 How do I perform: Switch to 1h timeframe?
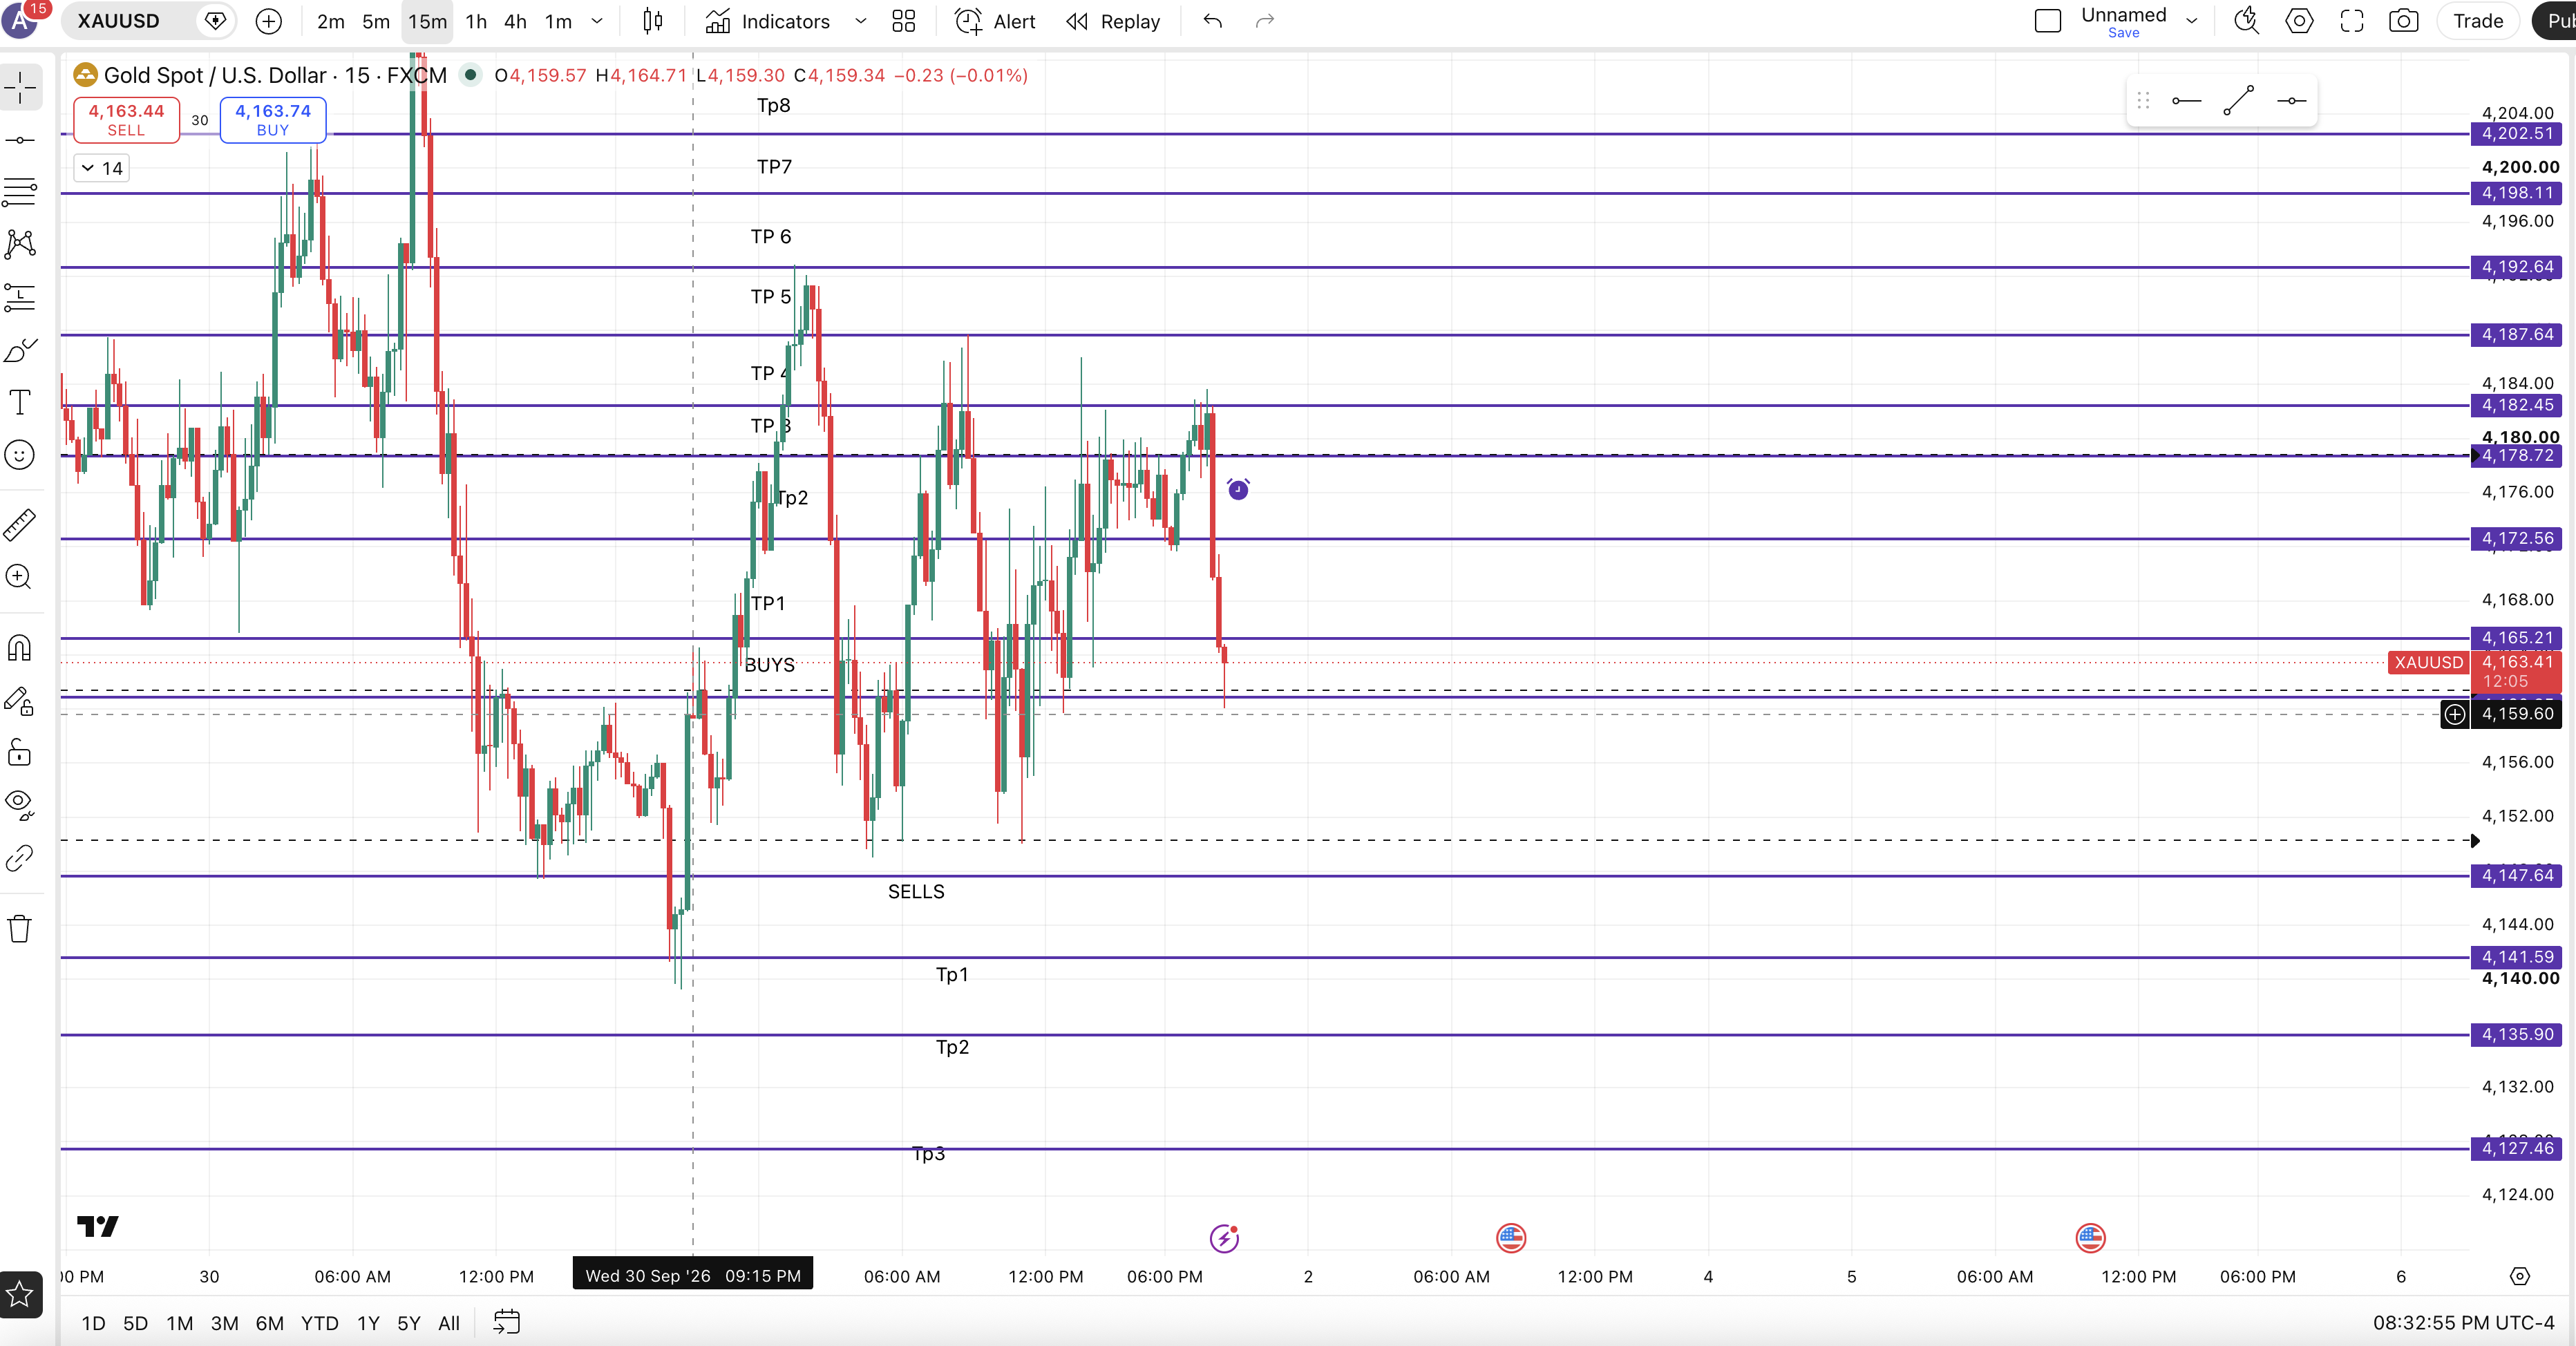click(476, 21)
